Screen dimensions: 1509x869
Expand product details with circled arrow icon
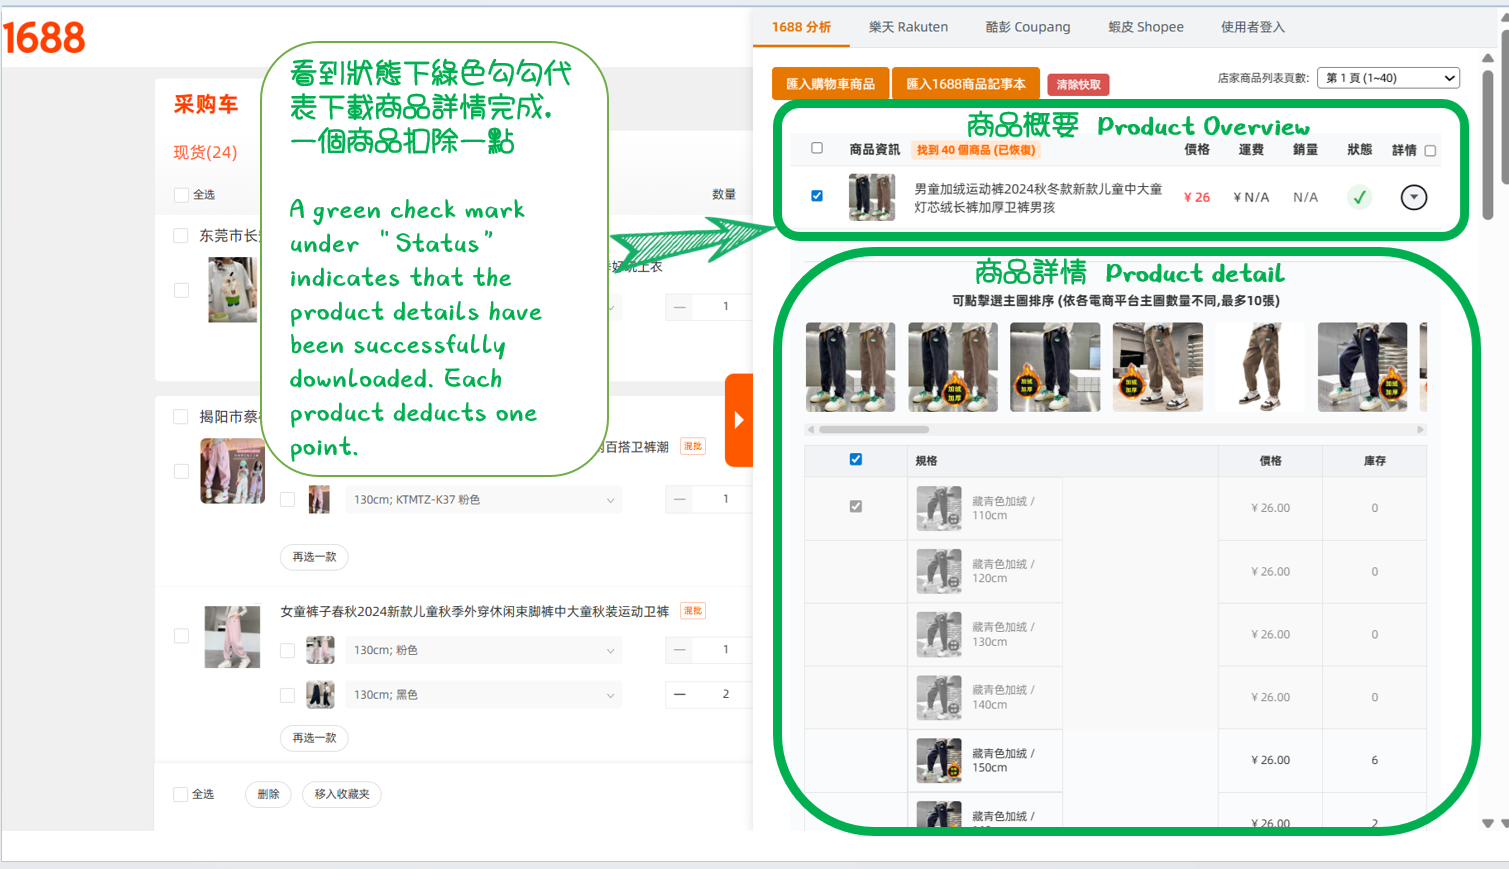coord(1413,197)
